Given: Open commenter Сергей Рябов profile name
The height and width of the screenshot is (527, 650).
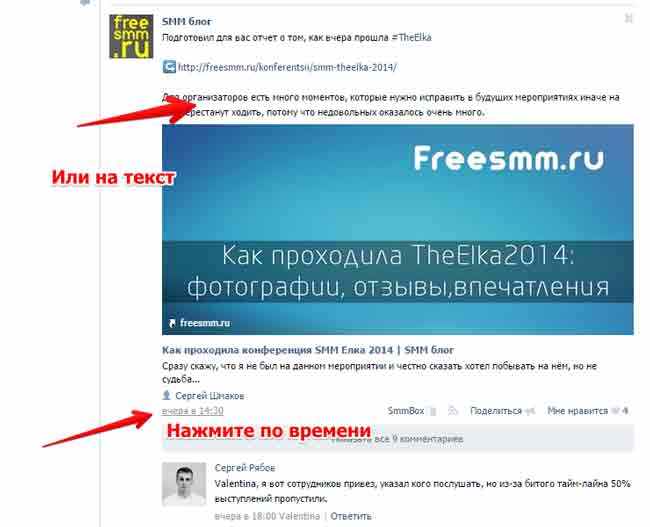Looking at the screenshot, I should coord(245,468).
